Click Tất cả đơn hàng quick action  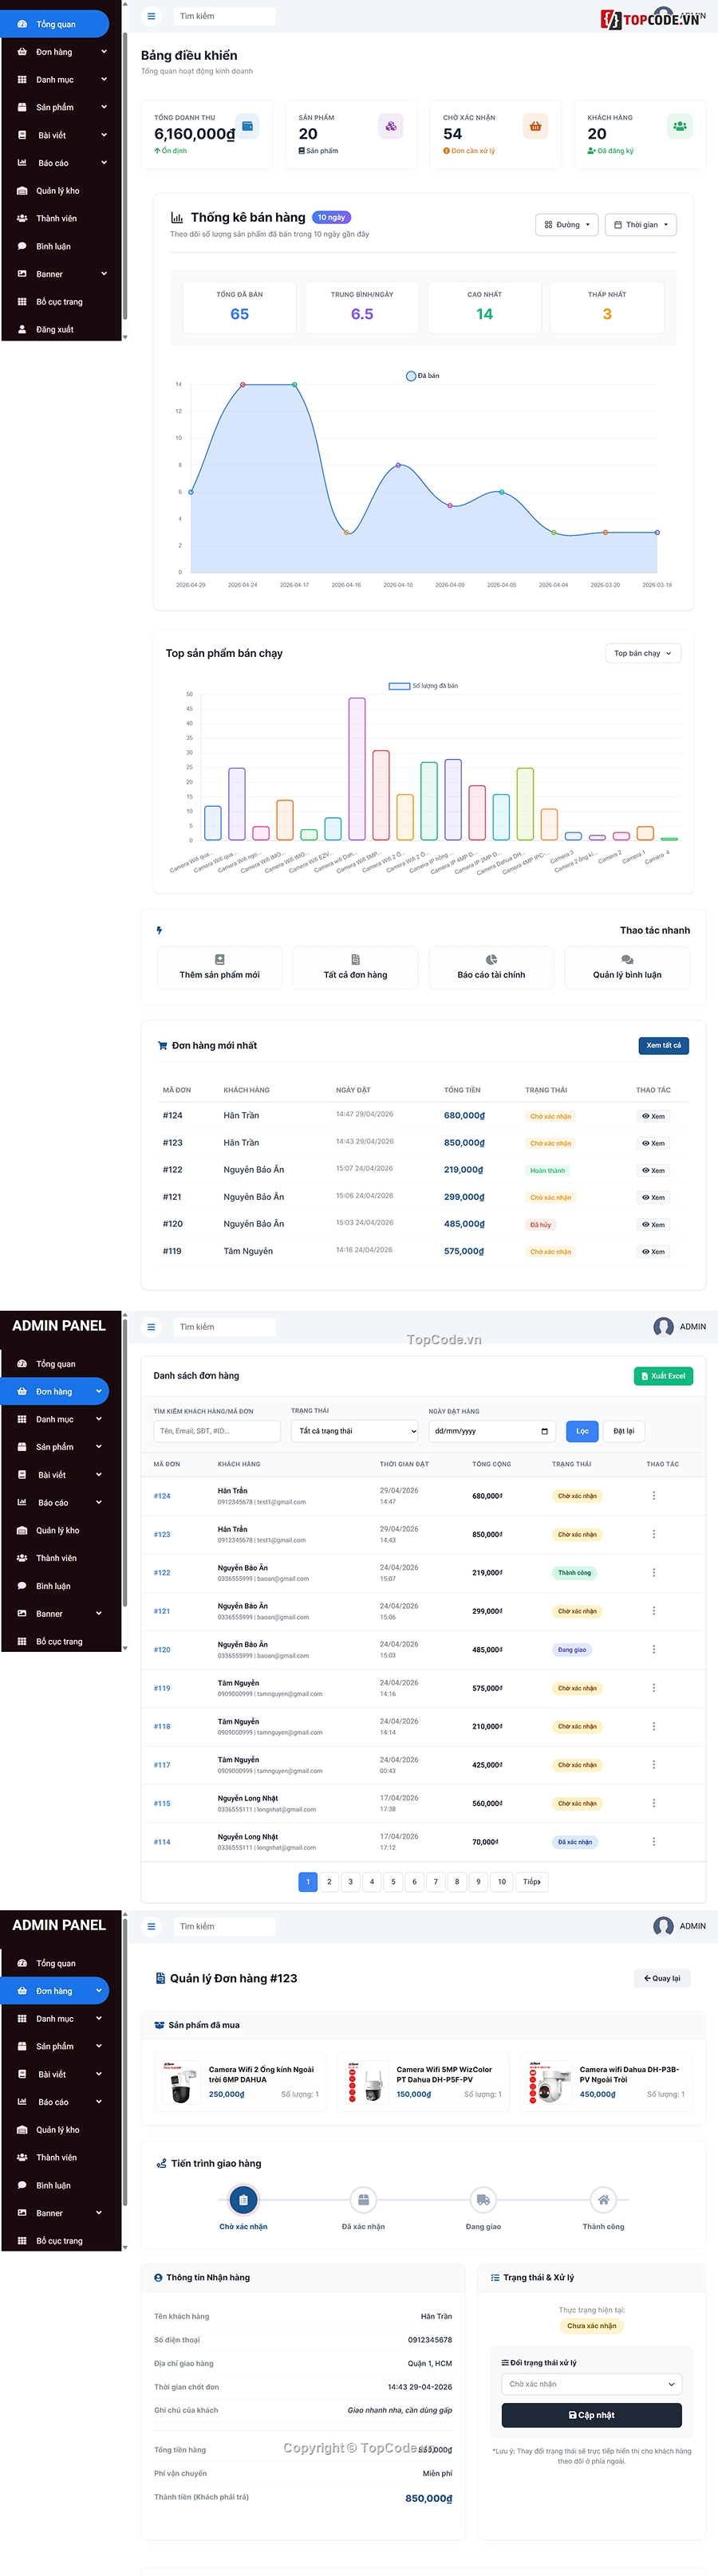point(355,967)
